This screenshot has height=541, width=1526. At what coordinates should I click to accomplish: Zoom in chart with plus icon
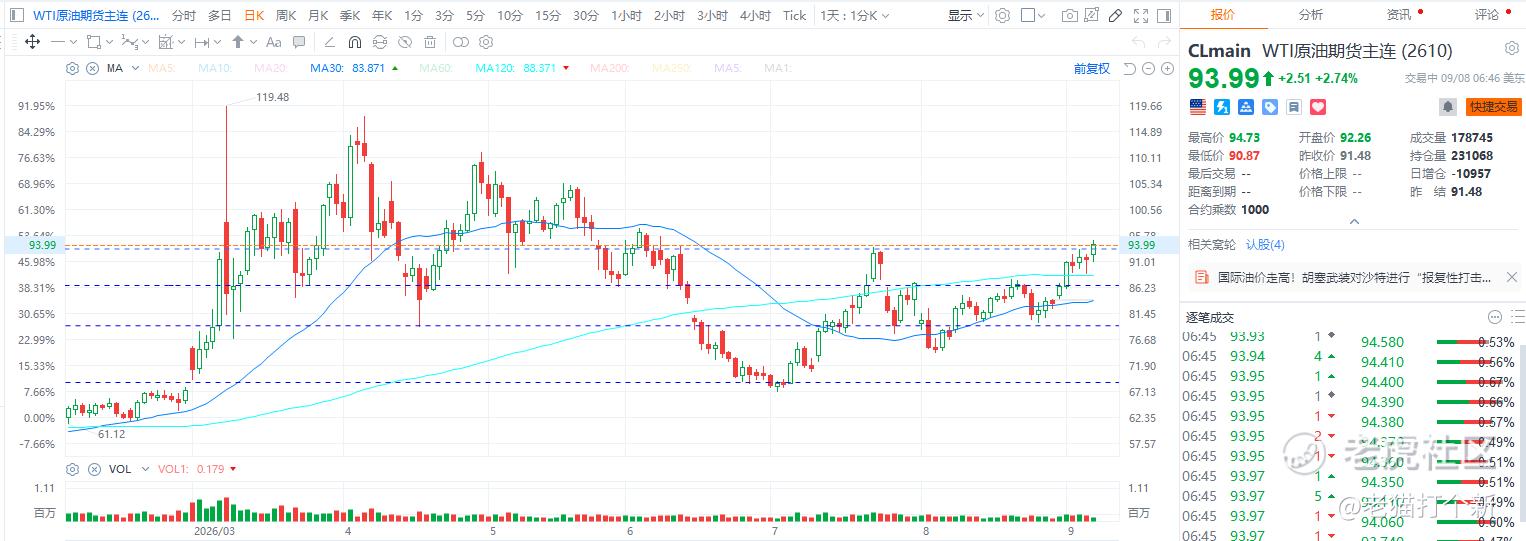click(1167, 68)
